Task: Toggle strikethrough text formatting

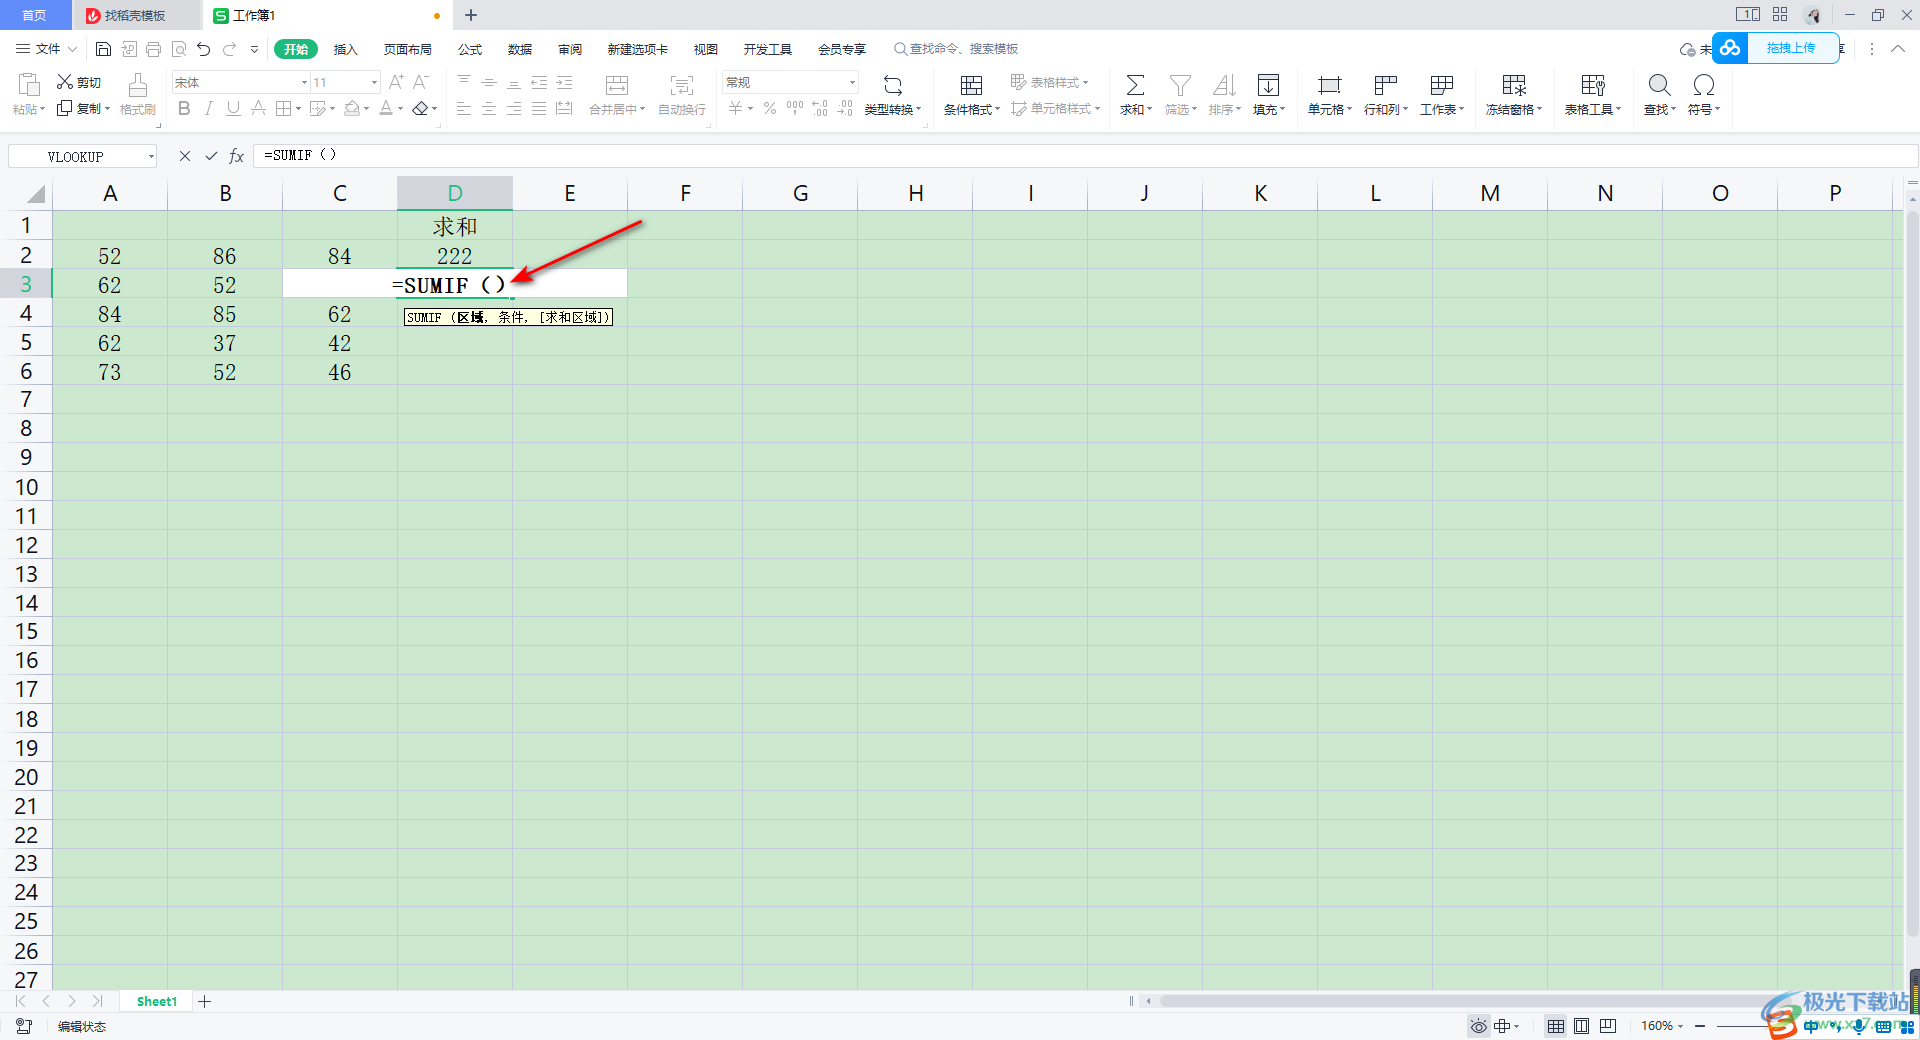Action: click(258, 108)
